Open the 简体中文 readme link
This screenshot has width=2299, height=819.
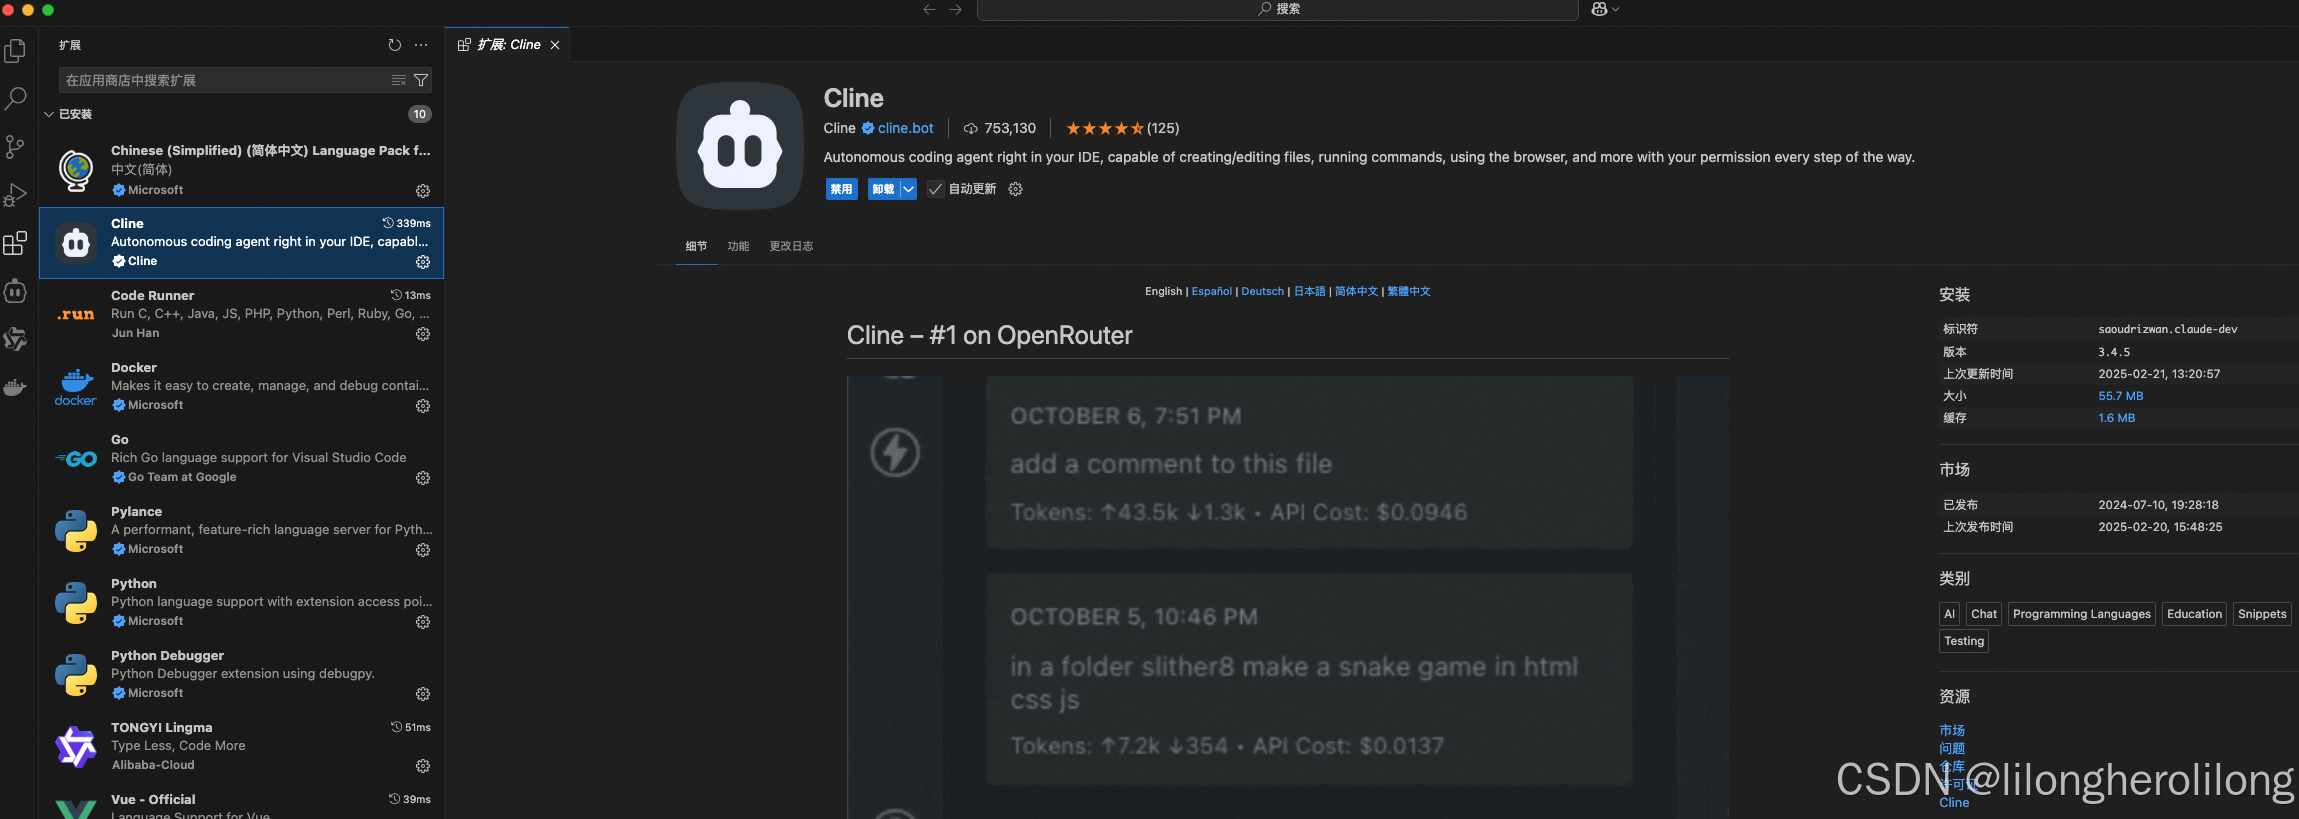click(1356, 291)
